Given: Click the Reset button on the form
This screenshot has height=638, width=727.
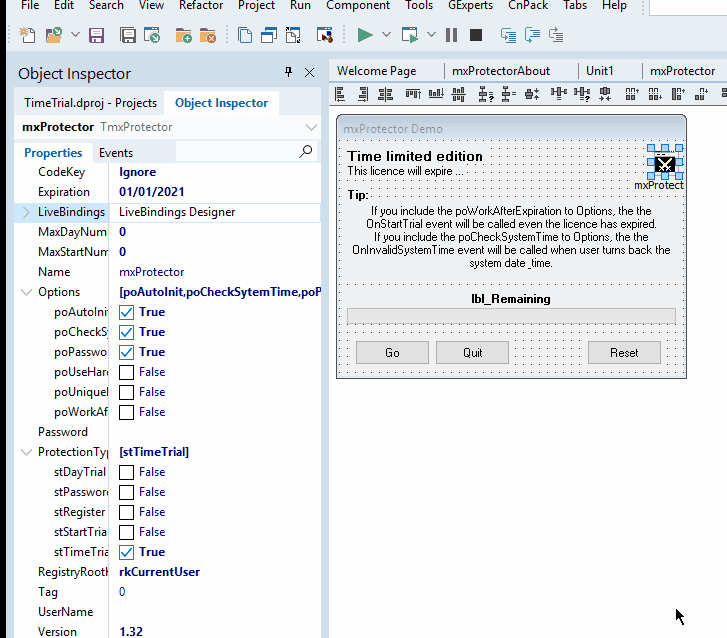Looking at the screenshot, I should click(624, 353).
